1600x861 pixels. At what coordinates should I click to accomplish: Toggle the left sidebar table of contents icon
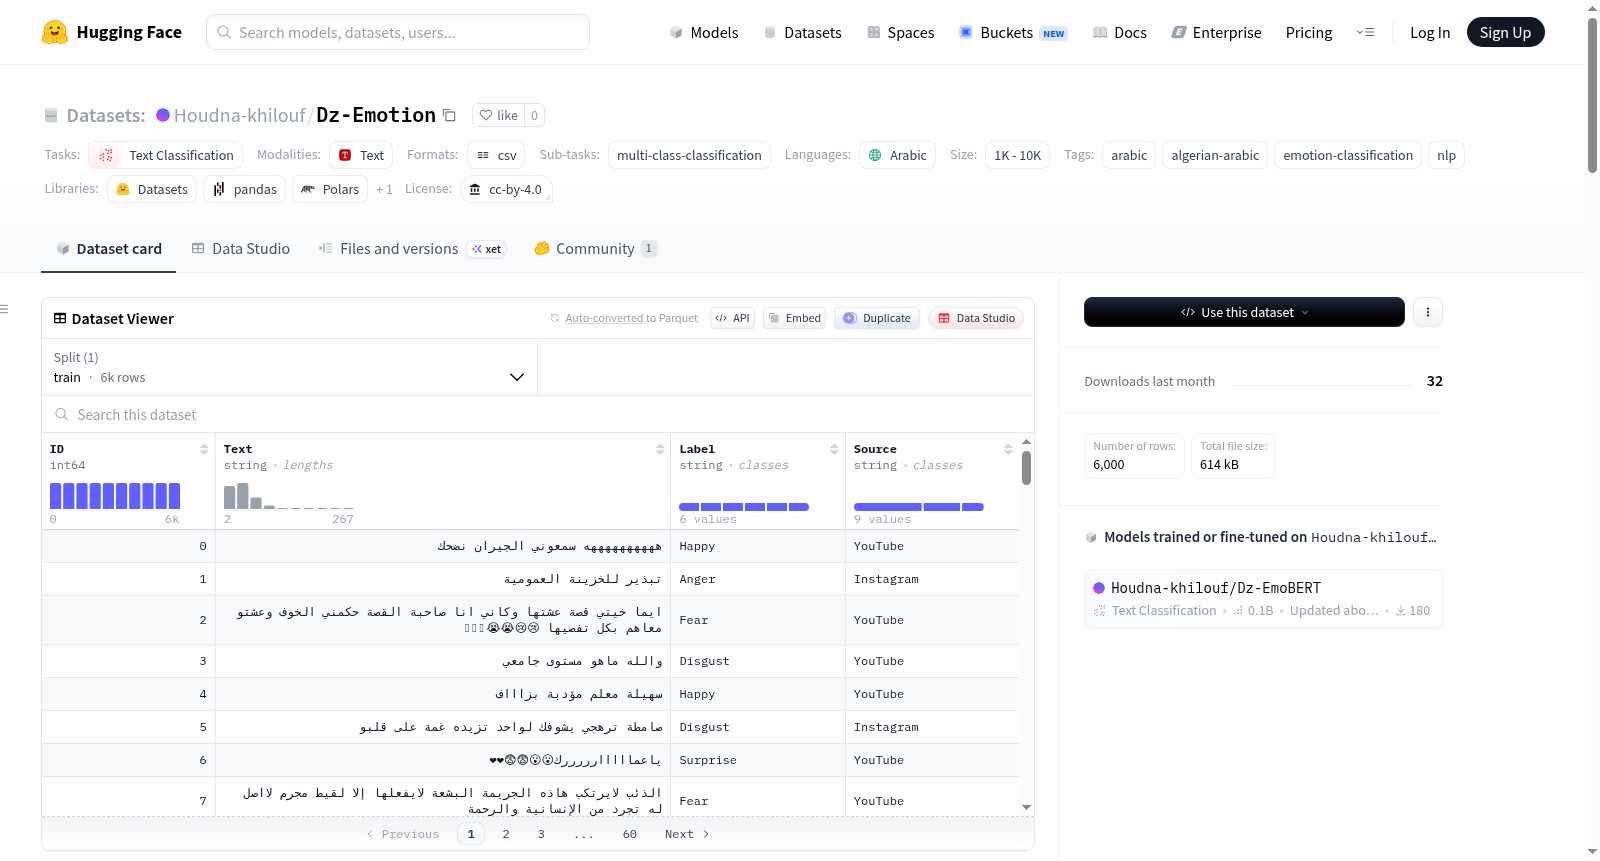5,309
